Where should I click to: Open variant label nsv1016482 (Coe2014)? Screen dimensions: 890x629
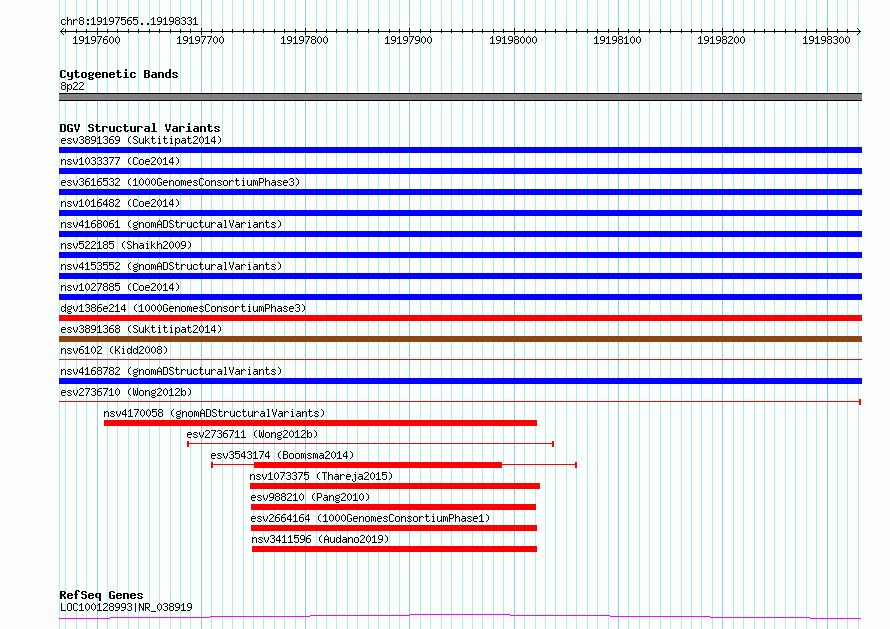(x=120, y=203)
